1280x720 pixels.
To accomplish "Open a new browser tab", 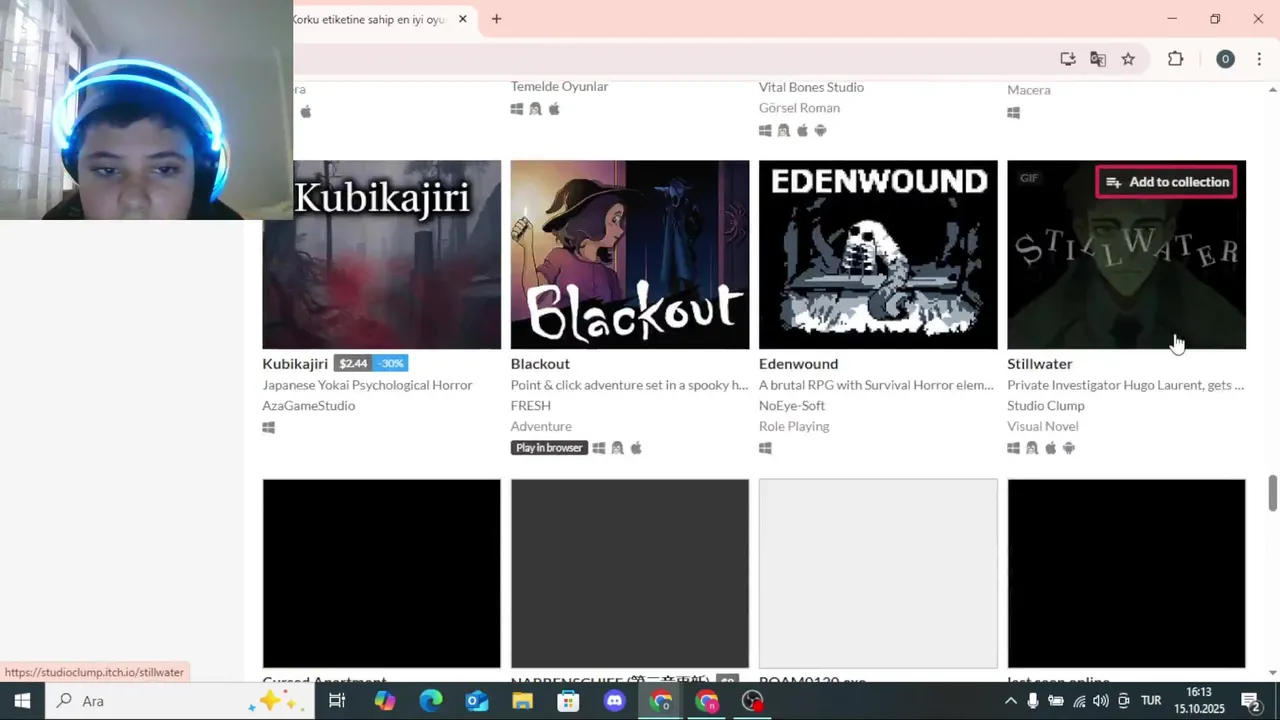I will click(x=496, y=19).
